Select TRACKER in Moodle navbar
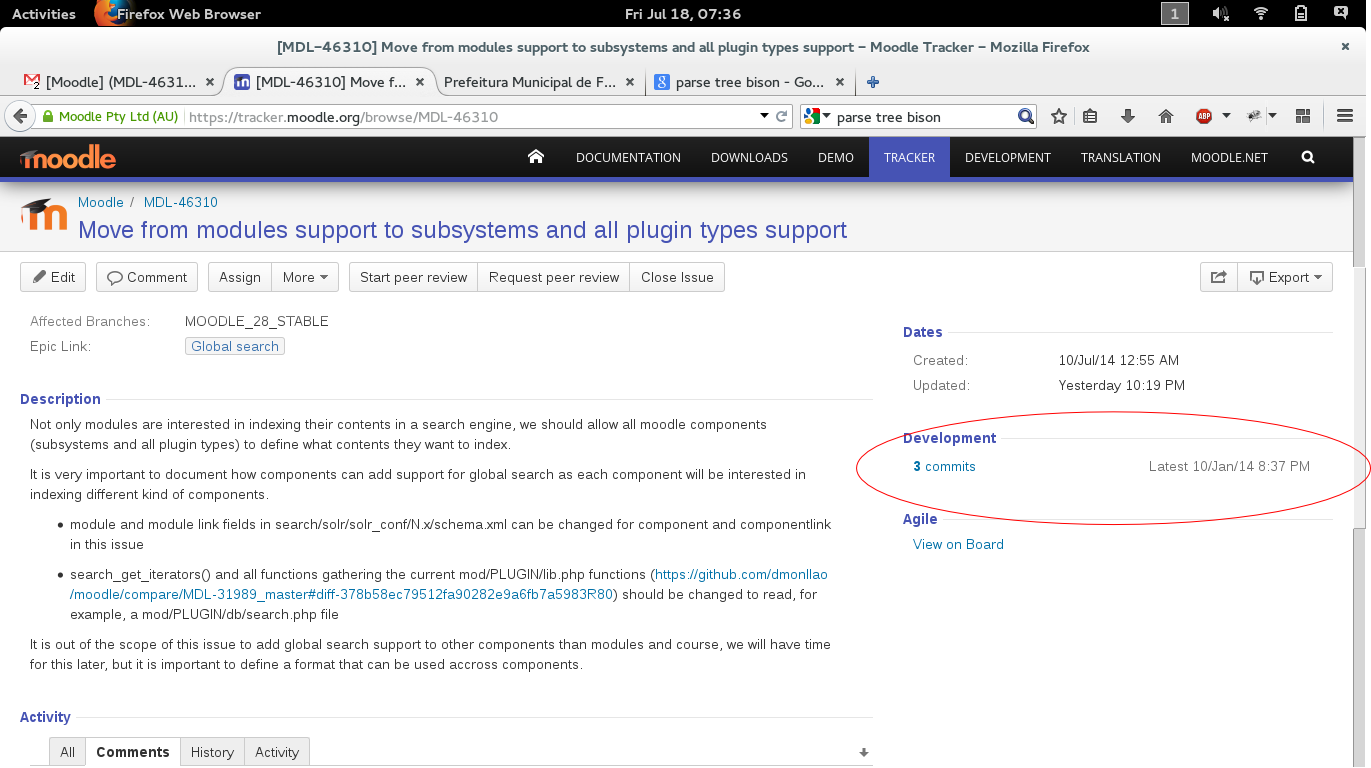 coord(909,157)
